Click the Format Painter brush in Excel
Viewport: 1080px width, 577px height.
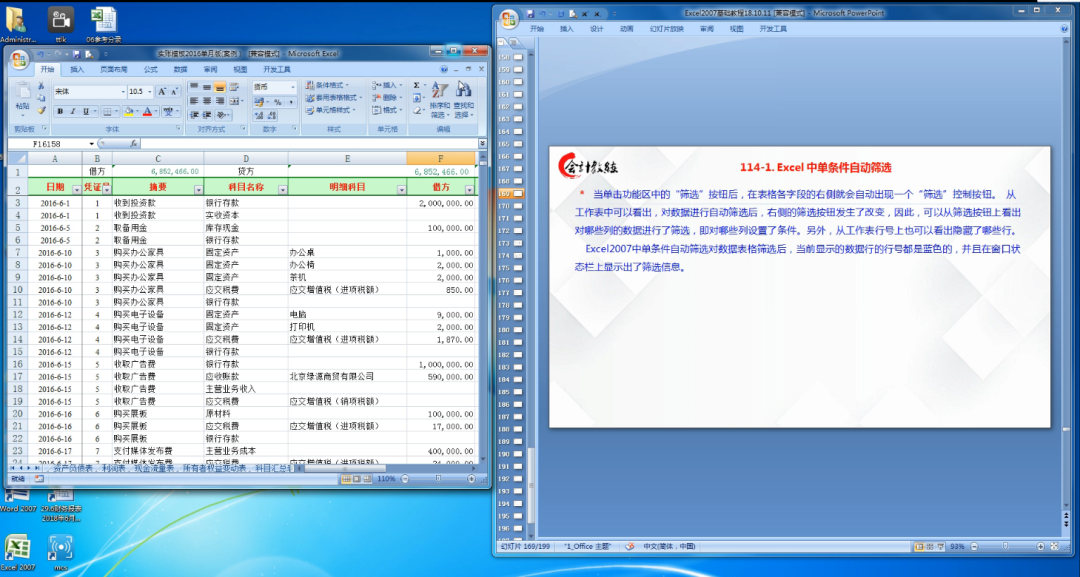click(x=41, y=110)
